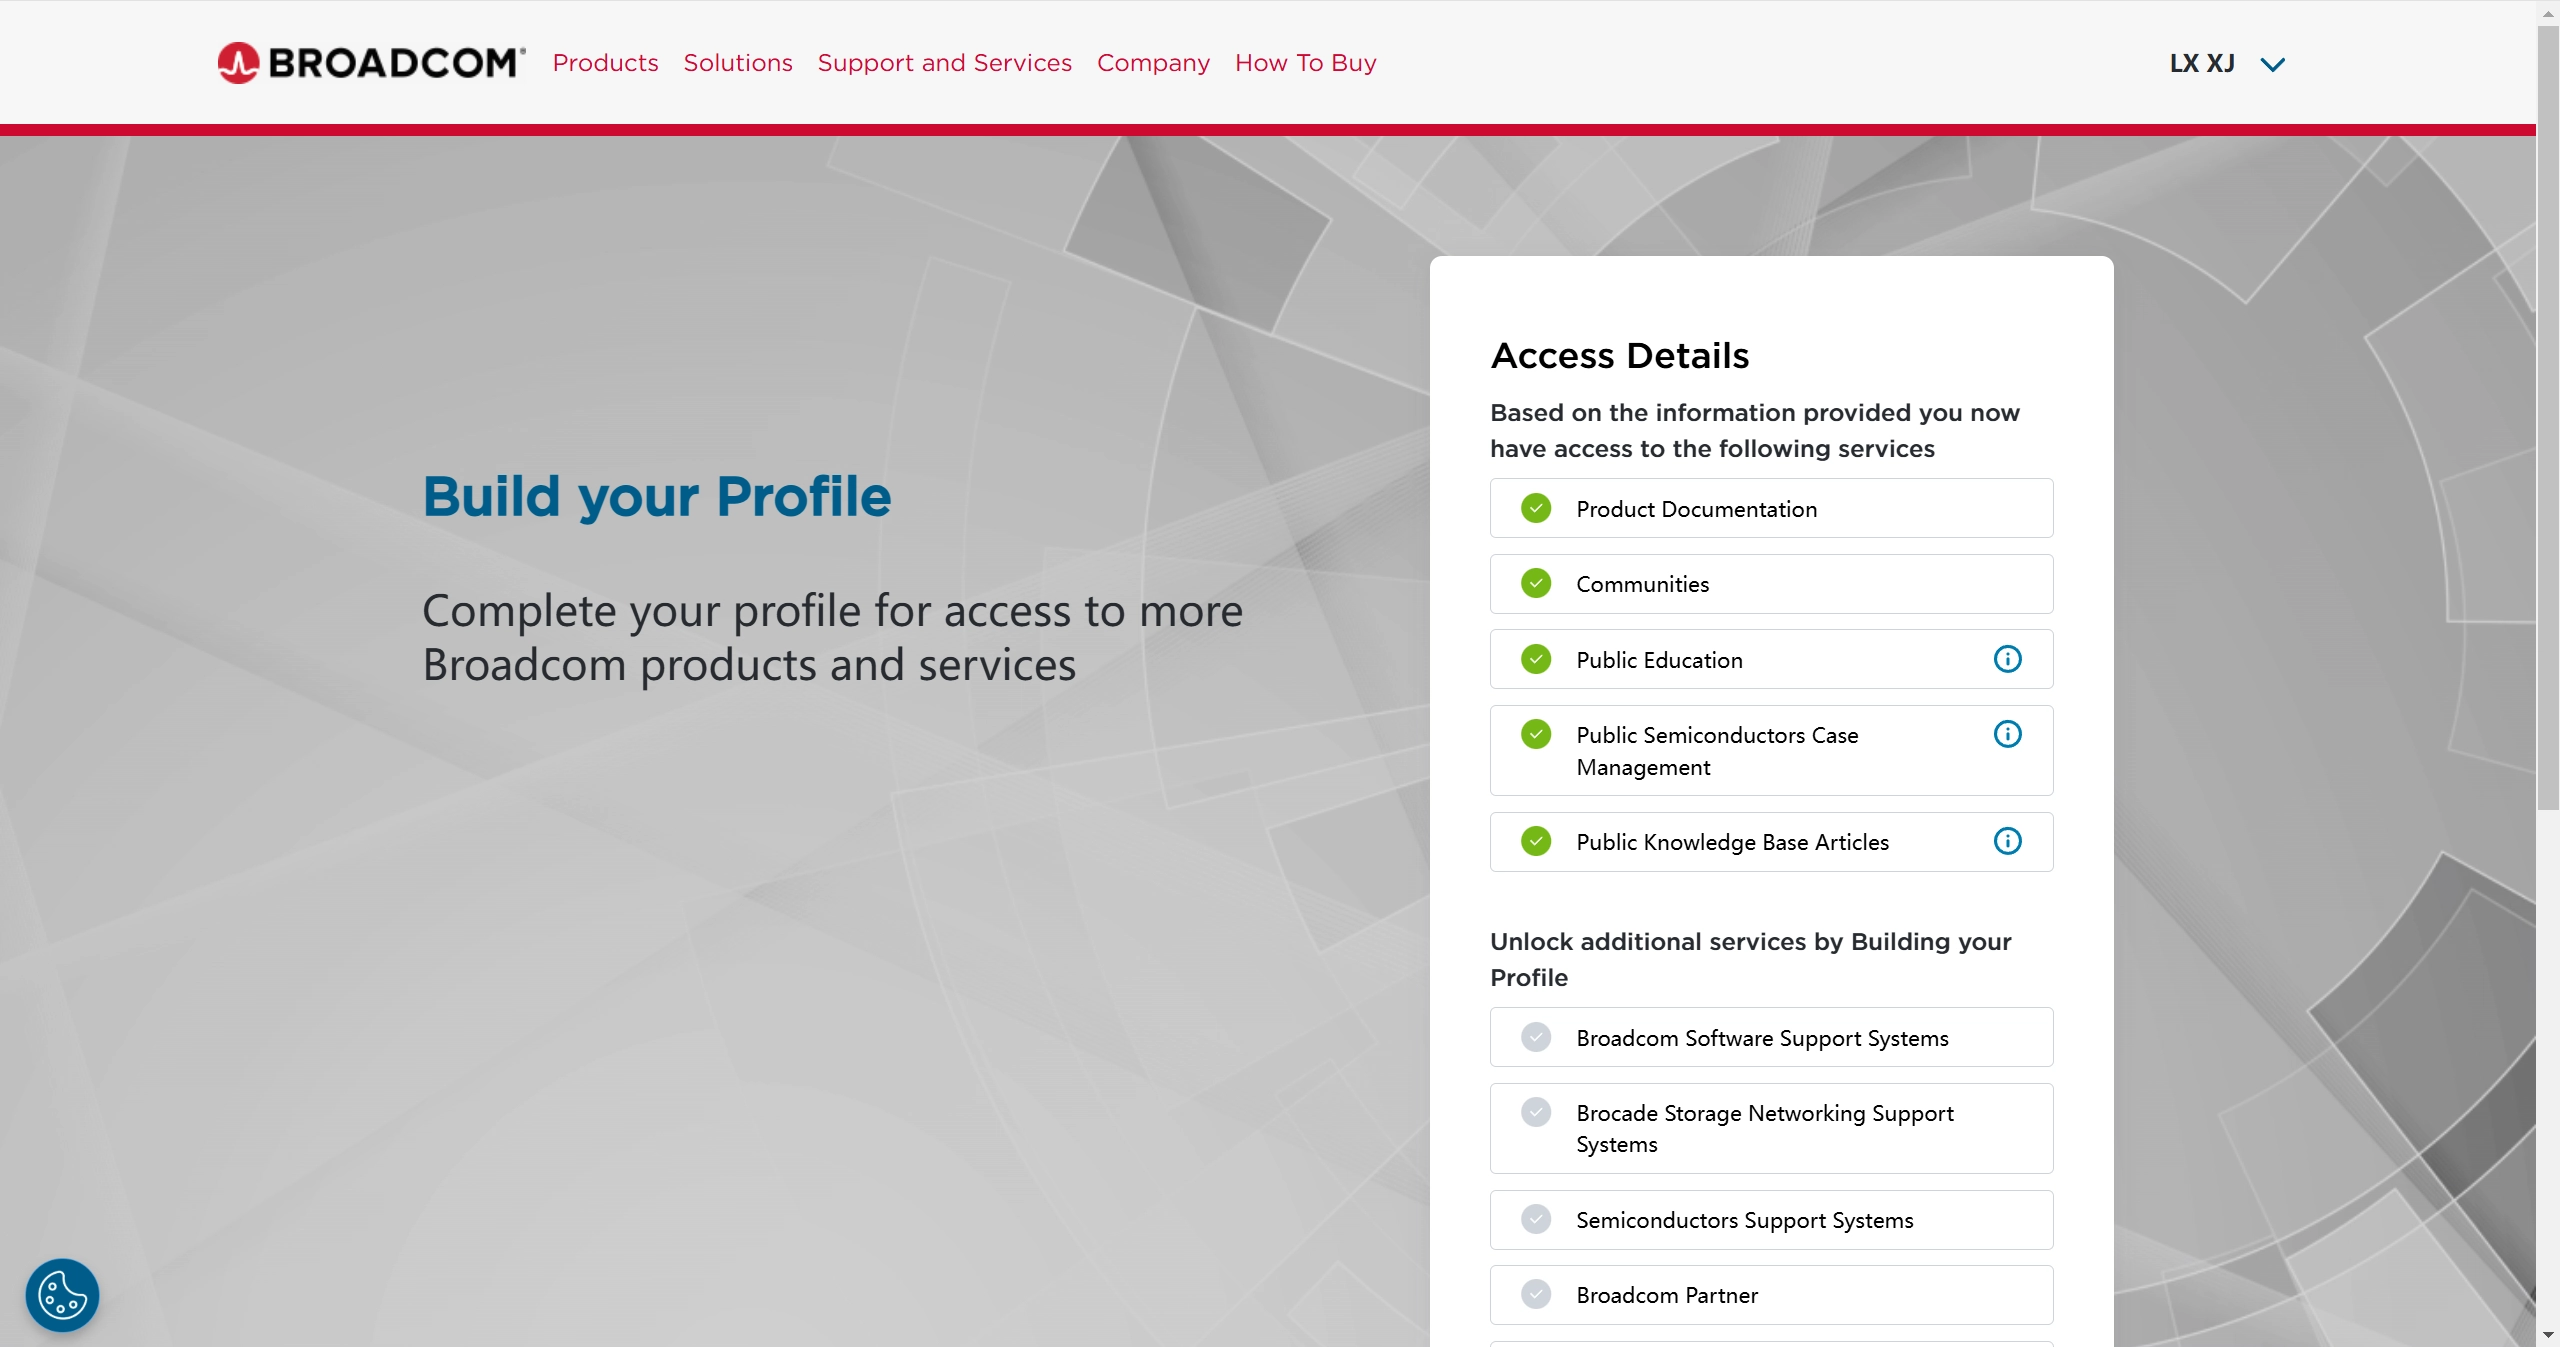The height and width of the screenshot is (1347, 2560).
Task: Click the scrollbar down arrow
Action: coord(2547,1335)
